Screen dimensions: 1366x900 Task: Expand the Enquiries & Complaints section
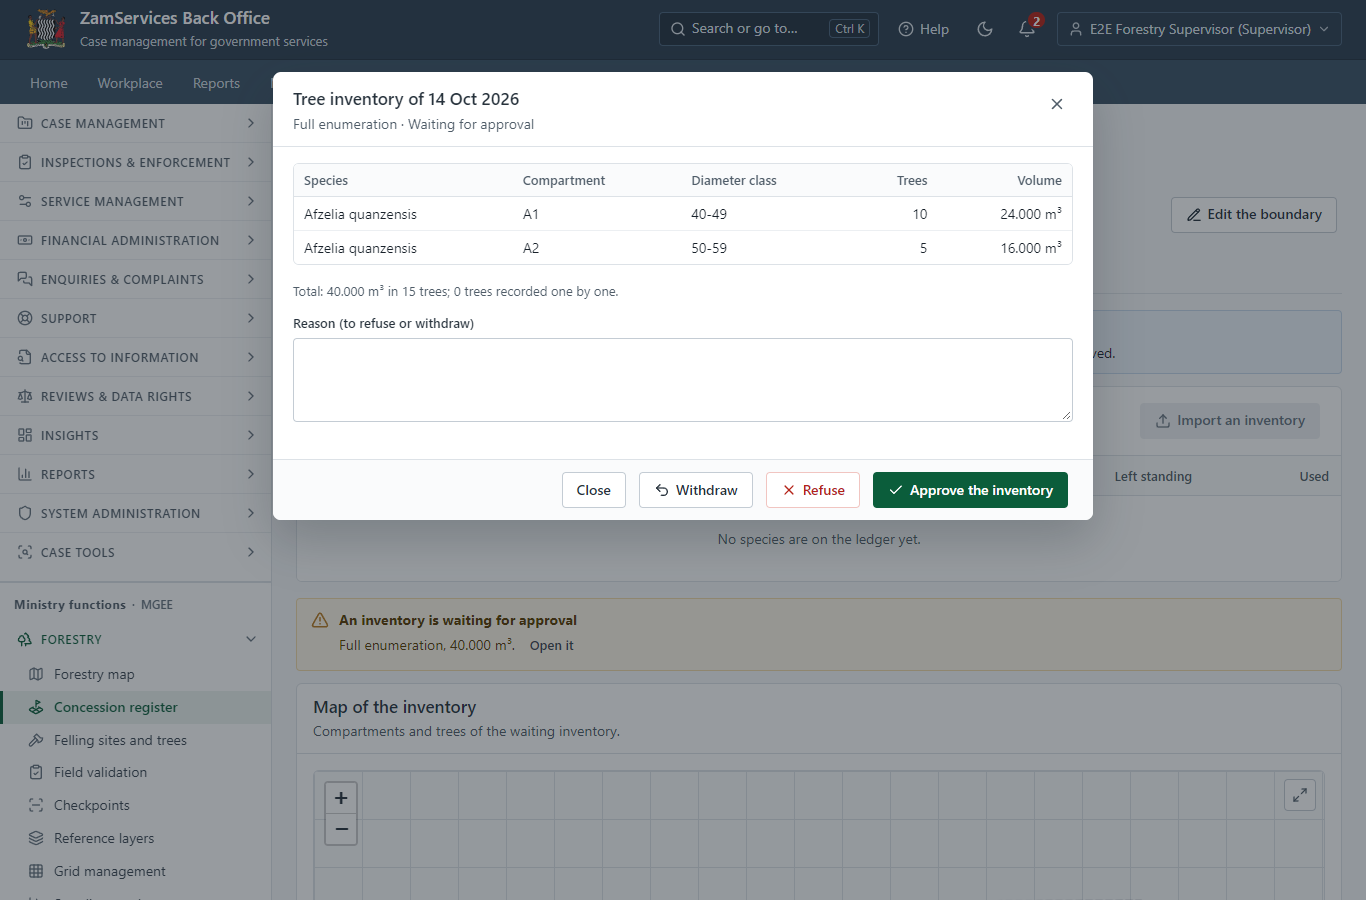(135, 279)
